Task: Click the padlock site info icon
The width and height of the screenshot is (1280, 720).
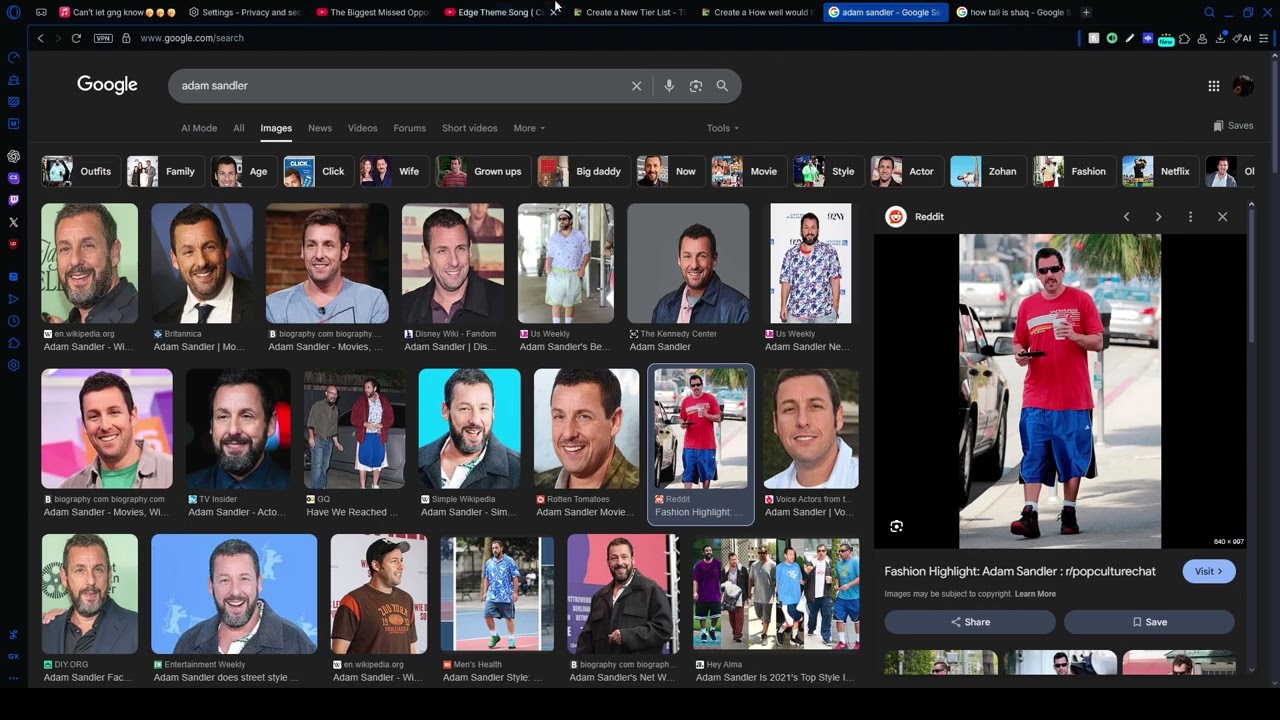Action: pos(126,38)
